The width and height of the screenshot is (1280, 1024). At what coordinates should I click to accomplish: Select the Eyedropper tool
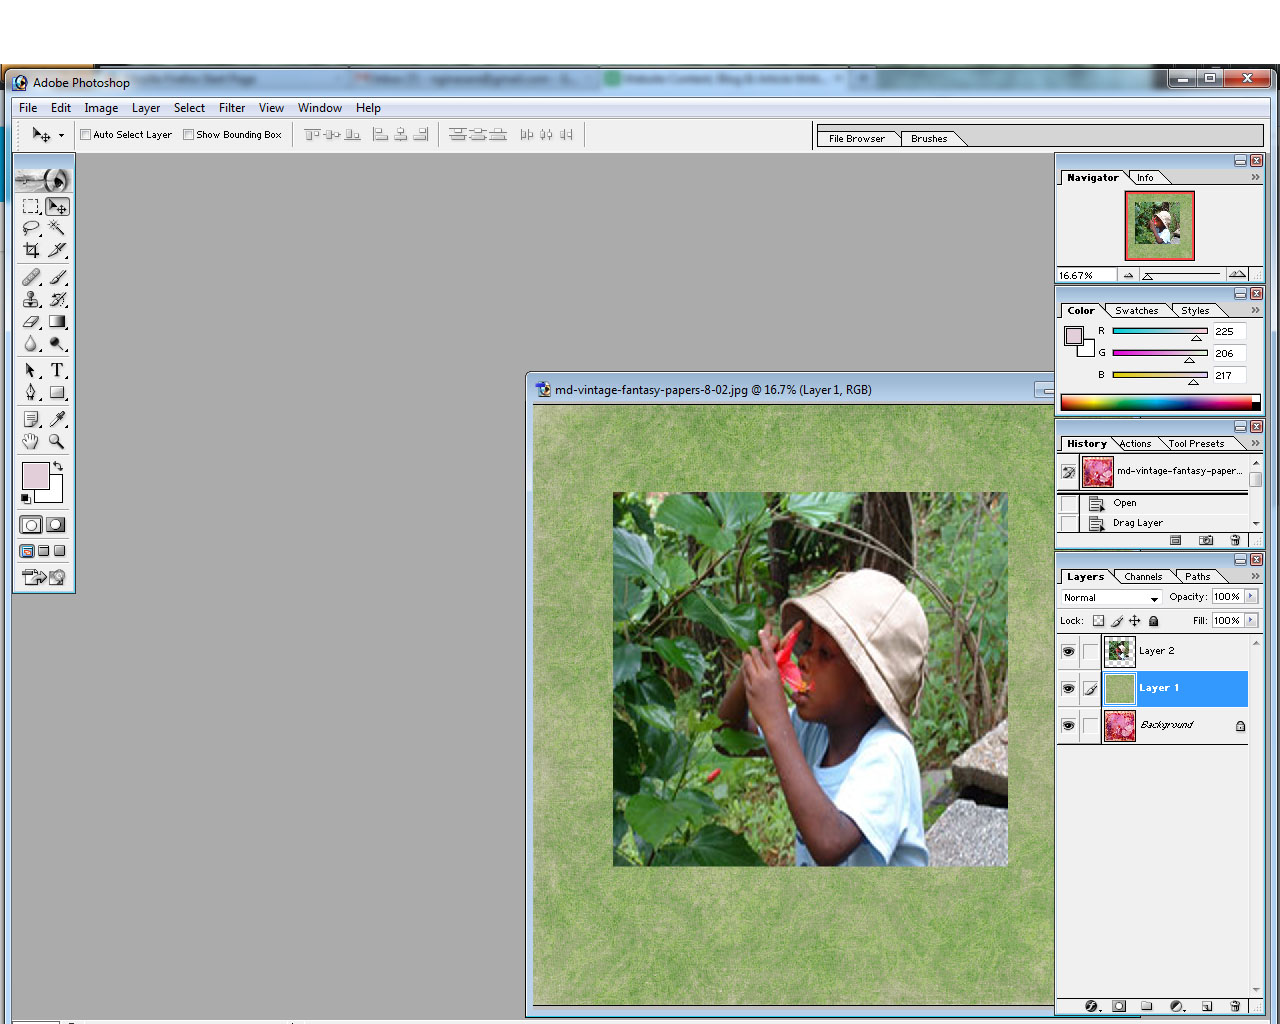tap(57, 419)
